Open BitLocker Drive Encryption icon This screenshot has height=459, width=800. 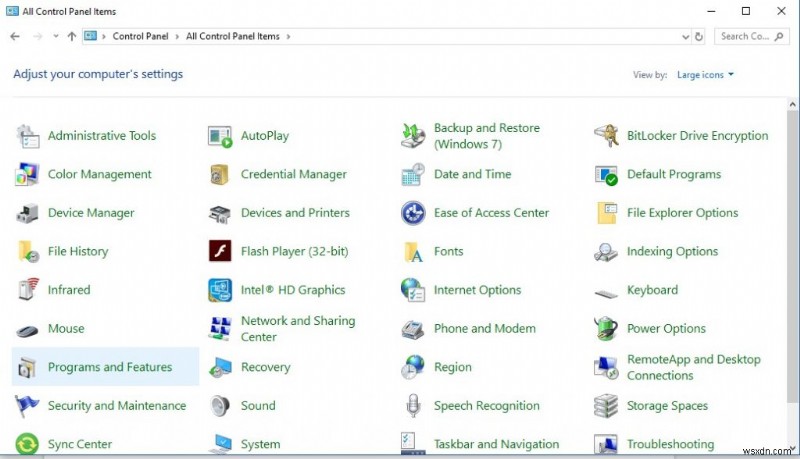(x=606, y=136)
